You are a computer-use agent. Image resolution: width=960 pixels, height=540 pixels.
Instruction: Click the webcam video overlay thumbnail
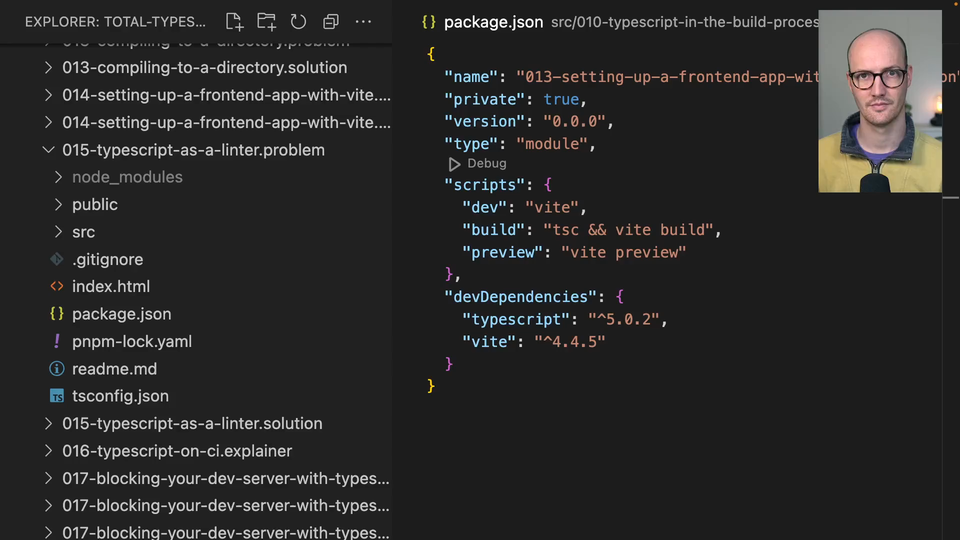point(879,101)
